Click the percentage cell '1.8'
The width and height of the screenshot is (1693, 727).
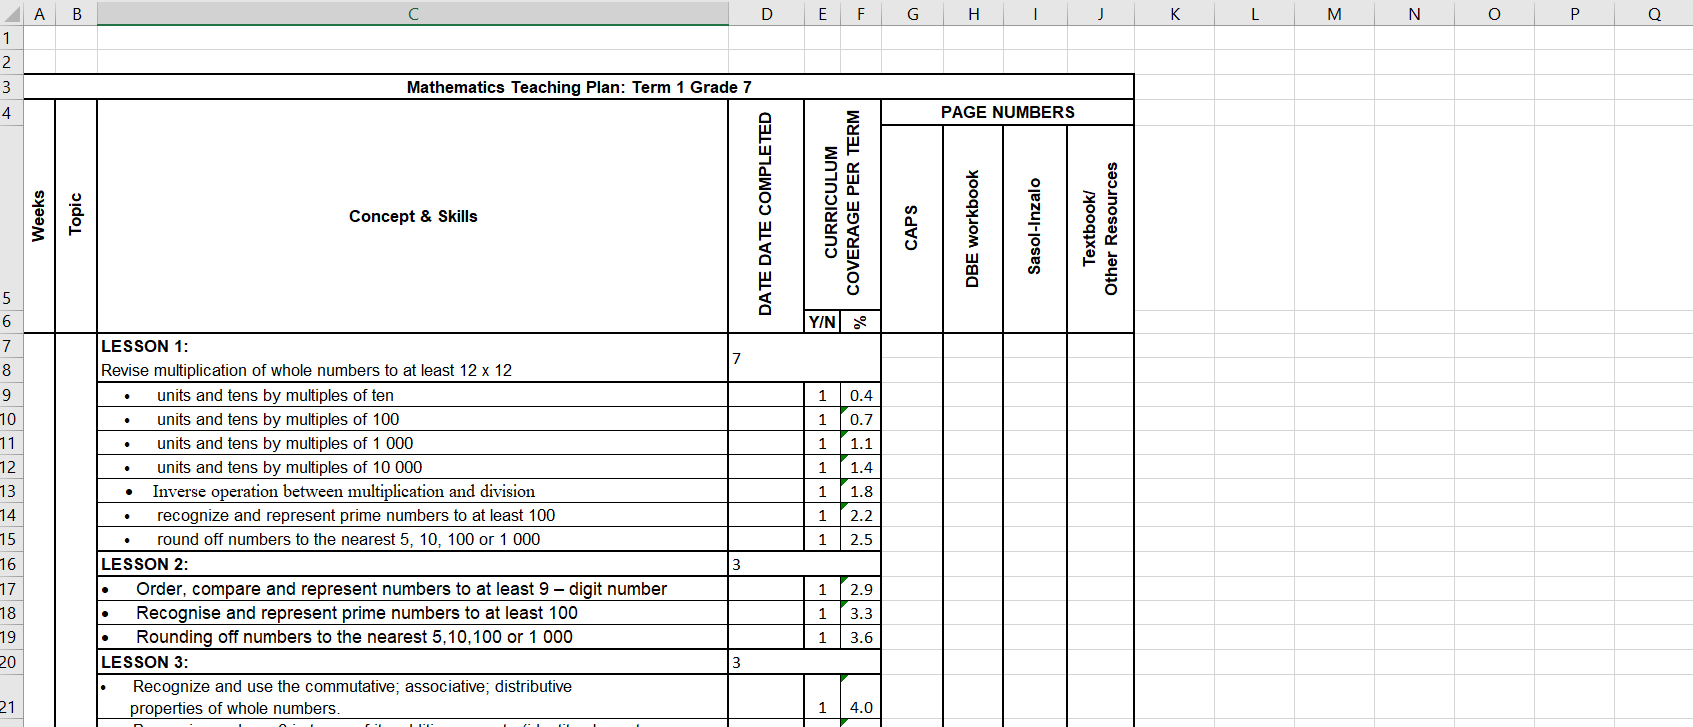860,491
